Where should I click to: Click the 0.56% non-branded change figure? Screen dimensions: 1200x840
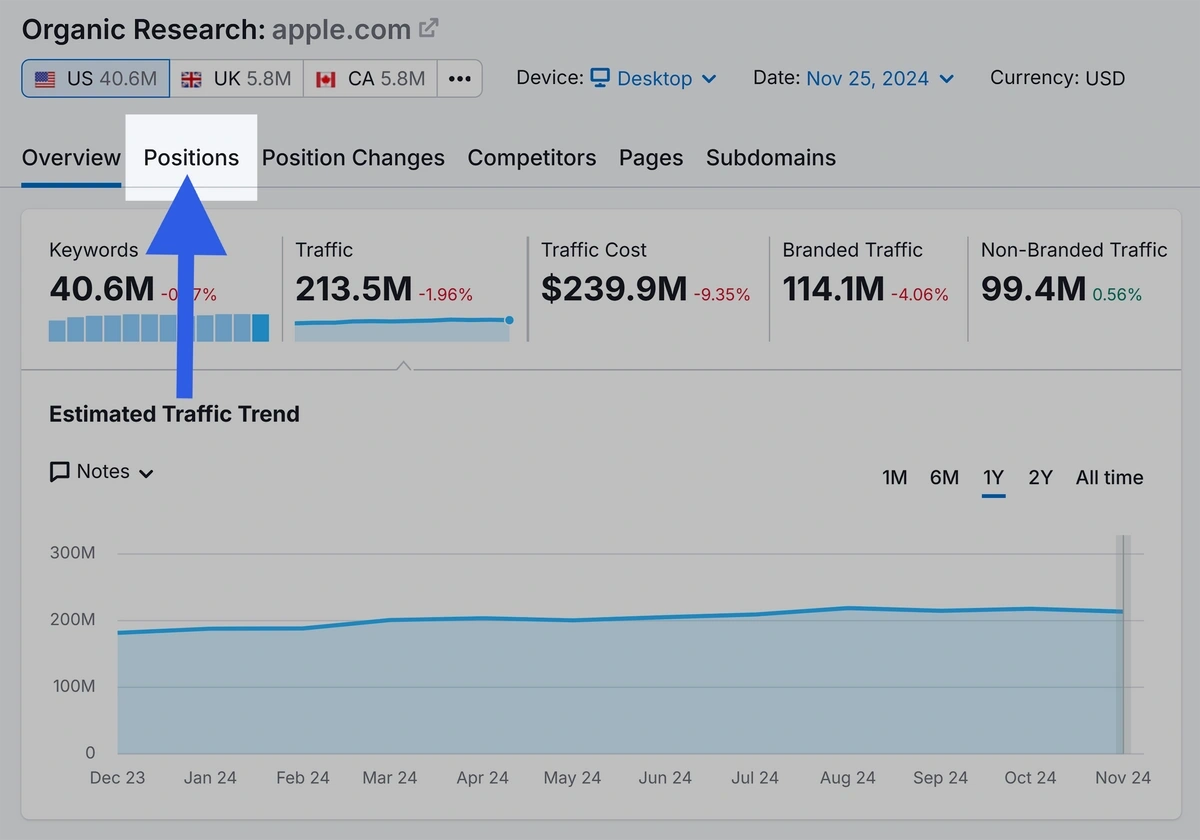tap(1117, 294)
